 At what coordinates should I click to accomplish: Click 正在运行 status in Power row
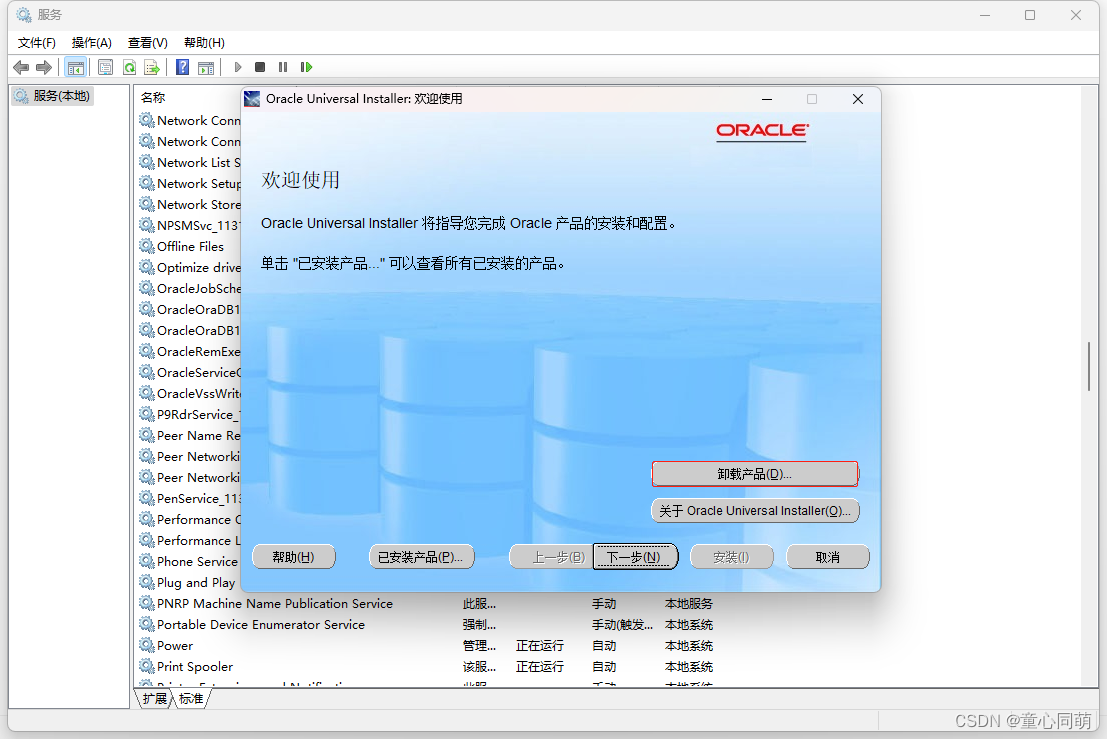pyautogui.click(x=540, y=645)
